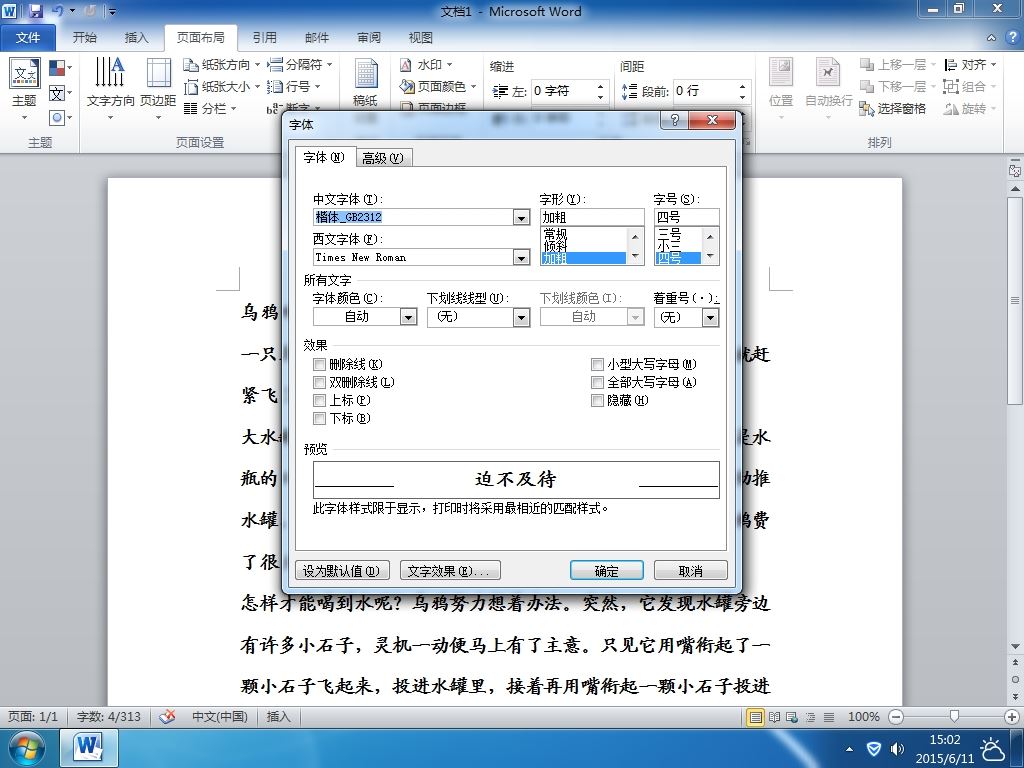Image resolution: width=1024 pixels, height=768 pixels.
Task: Switch to Insert (插入) ribbon tab
Action: coord(136,37)
